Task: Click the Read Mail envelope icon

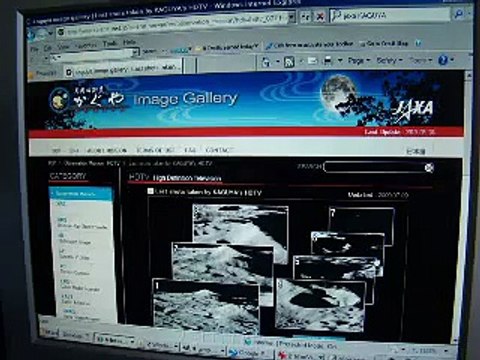Action: [312, 61]
